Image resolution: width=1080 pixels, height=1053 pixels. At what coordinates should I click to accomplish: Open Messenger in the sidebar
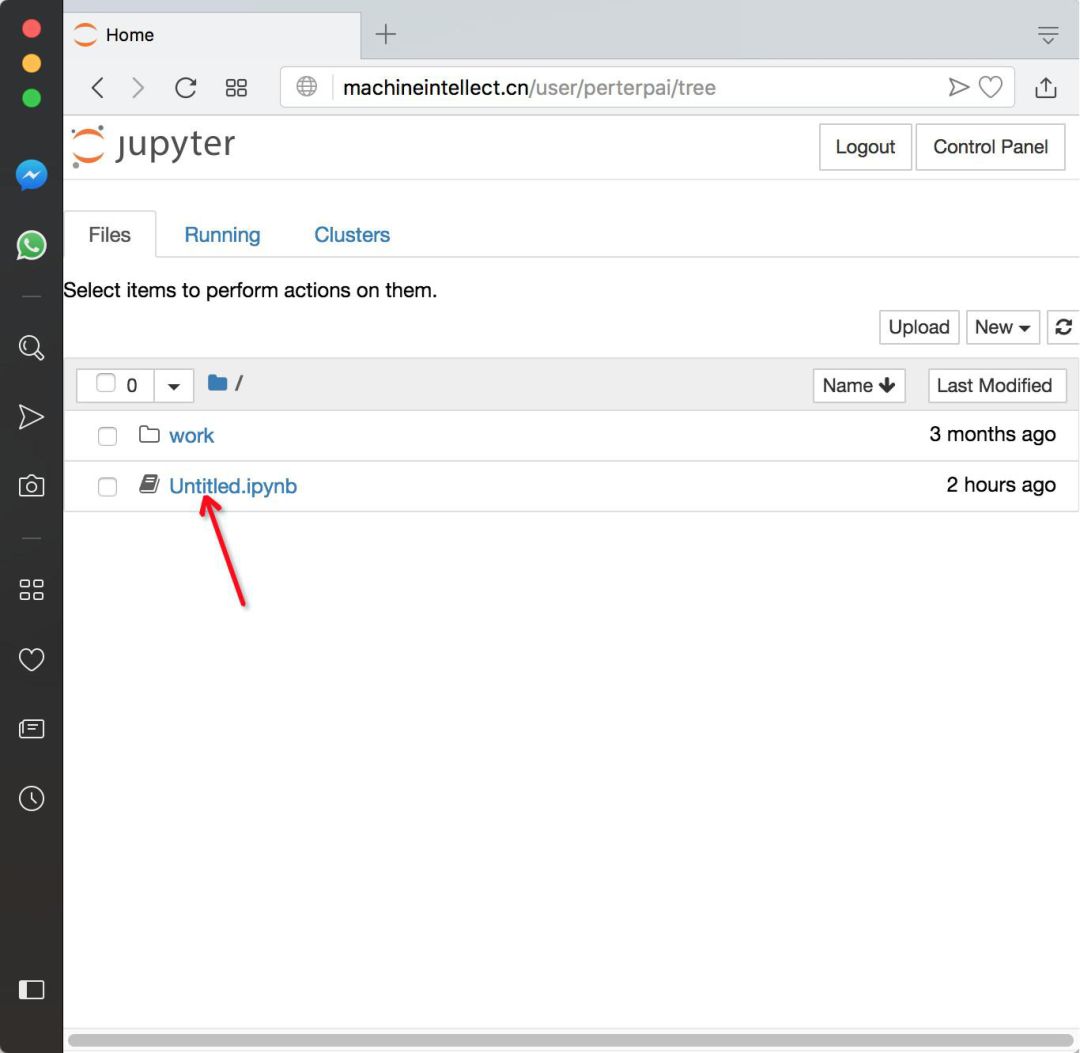tap(32, 176)
